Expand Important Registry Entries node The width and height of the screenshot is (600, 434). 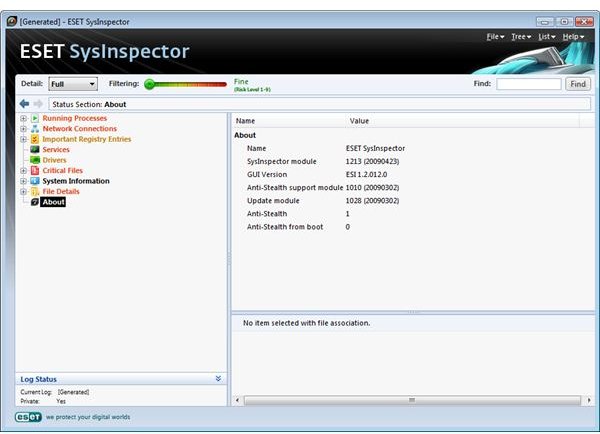pos(23,139)
